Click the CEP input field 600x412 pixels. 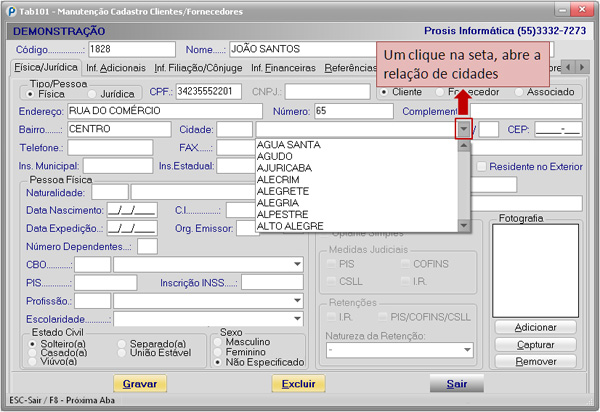[559, 129]
